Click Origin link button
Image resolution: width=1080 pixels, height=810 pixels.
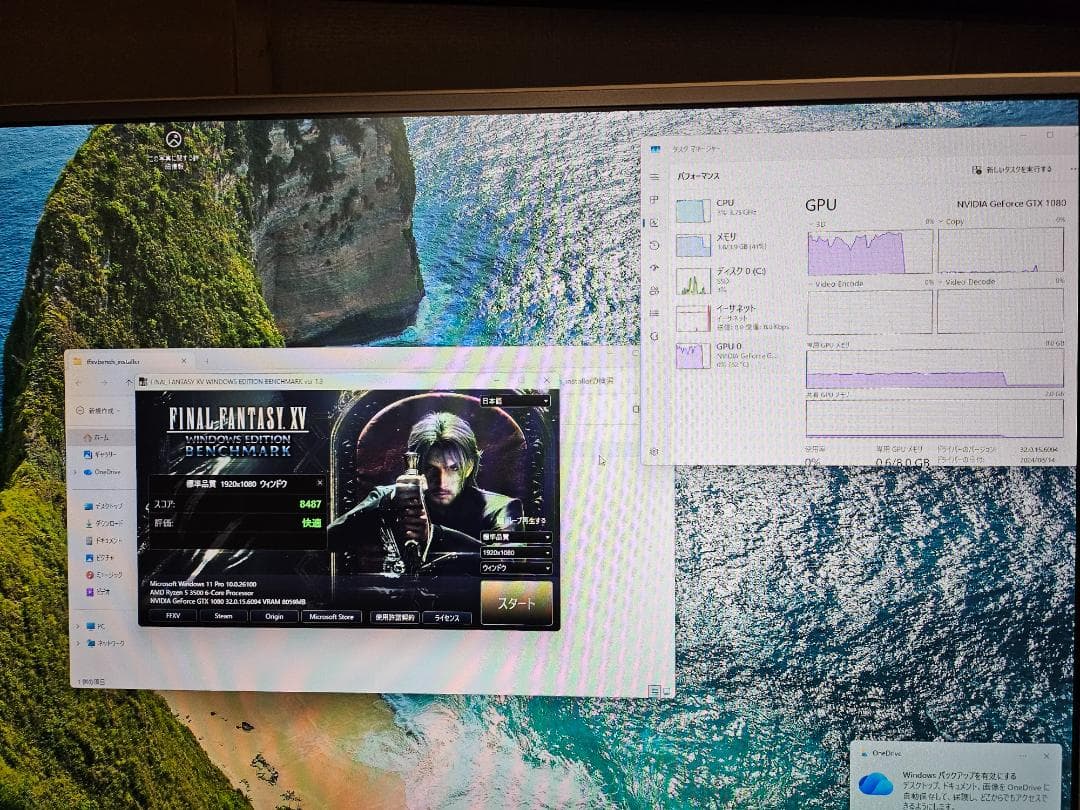point(274,616)
